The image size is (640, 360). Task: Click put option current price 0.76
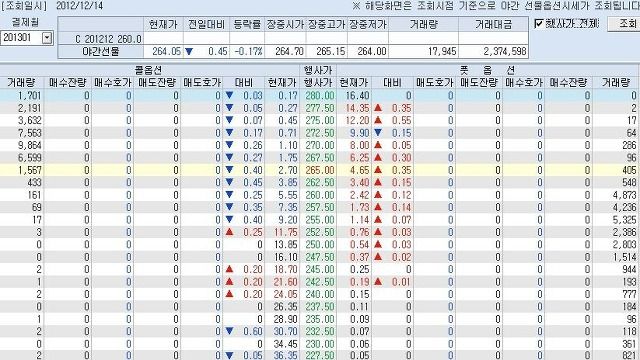354,232
